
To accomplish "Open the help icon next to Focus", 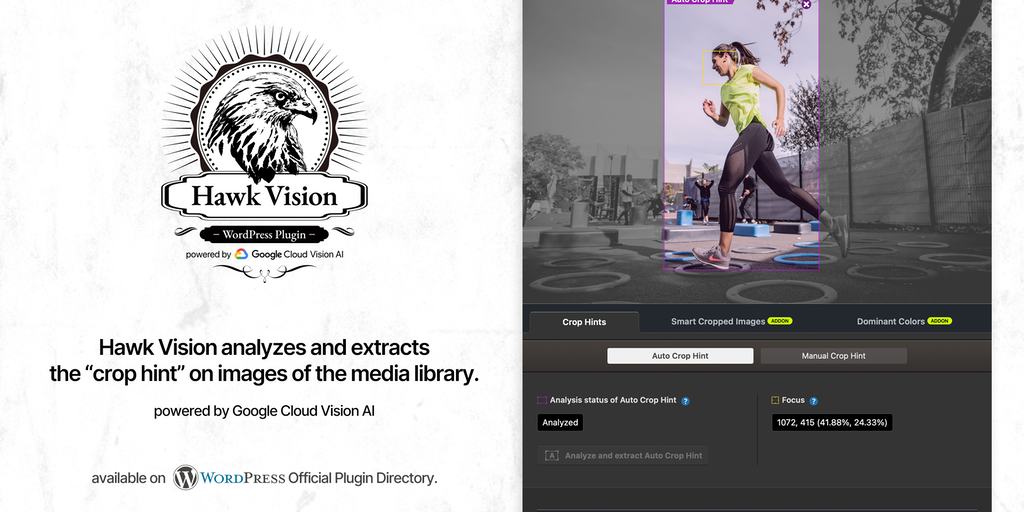I will (x=813, y=401).
